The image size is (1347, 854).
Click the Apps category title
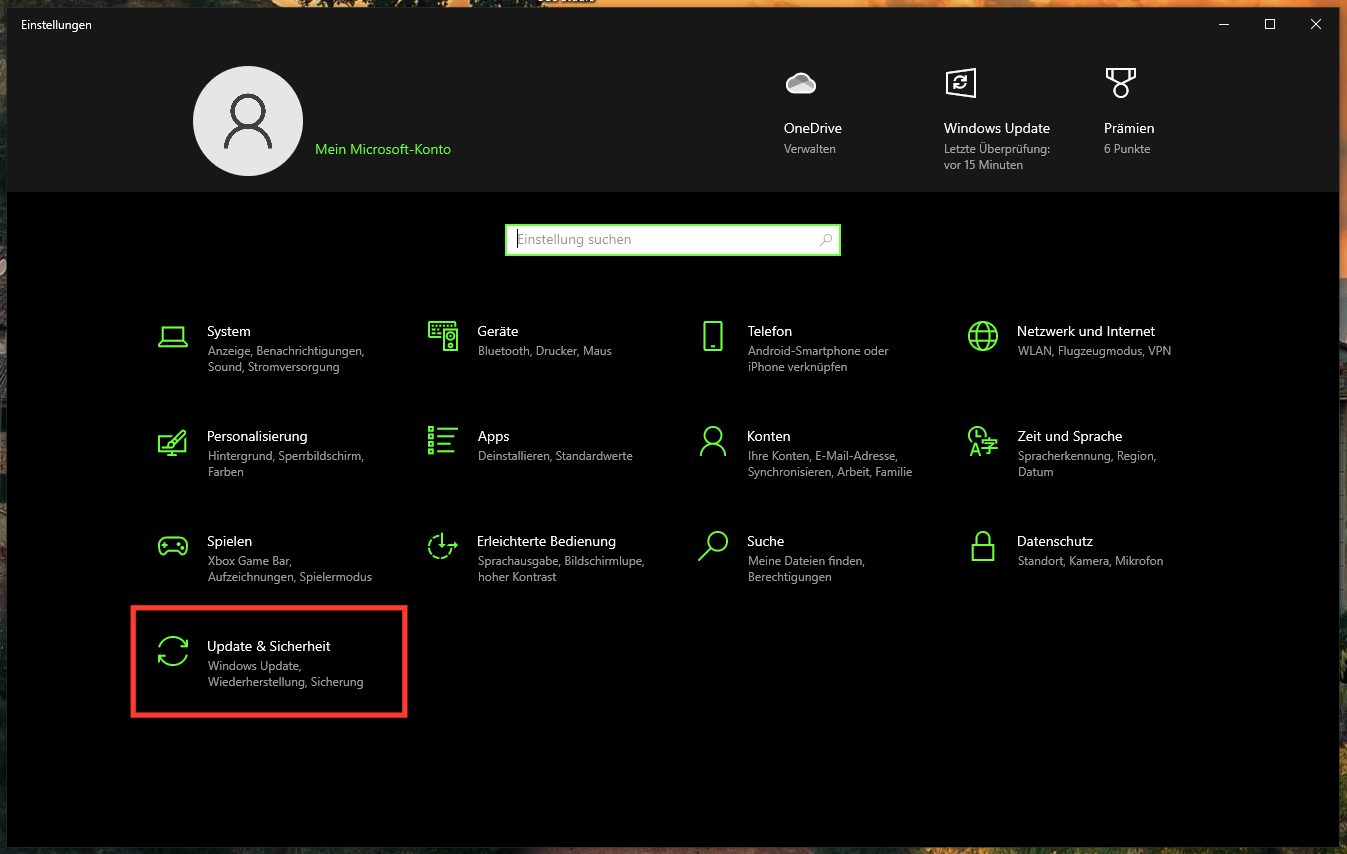pyautogui.click(x=494, y=436)
